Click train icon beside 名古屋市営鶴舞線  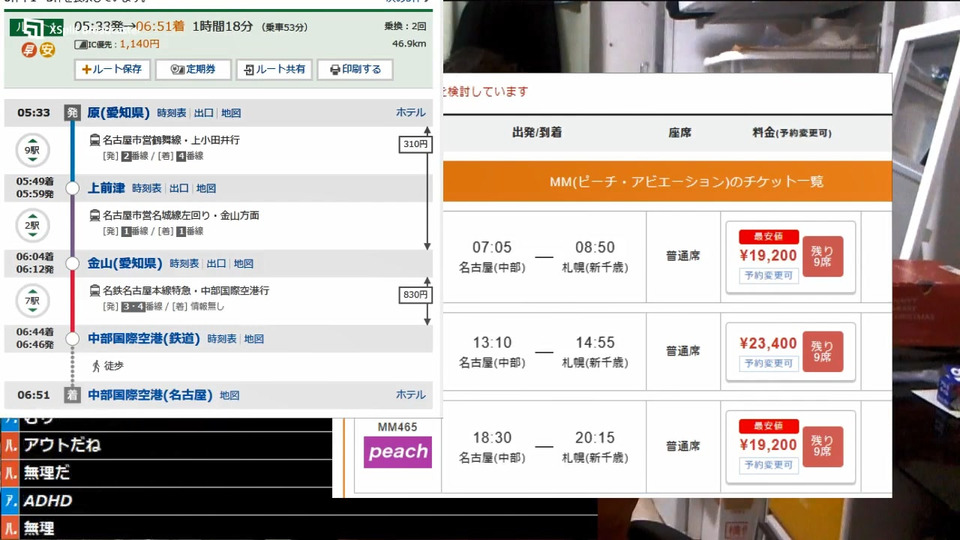coord(95,140)
